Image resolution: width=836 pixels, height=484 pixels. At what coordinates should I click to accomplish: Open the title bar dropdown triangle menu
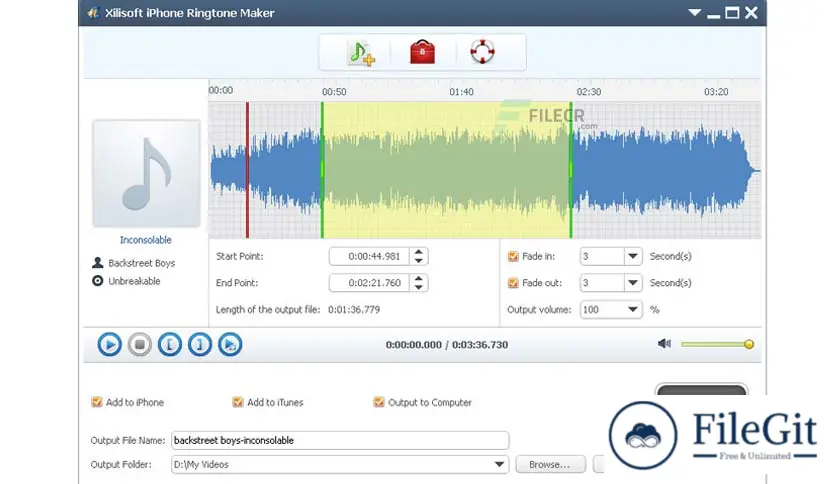coord(694,12)
